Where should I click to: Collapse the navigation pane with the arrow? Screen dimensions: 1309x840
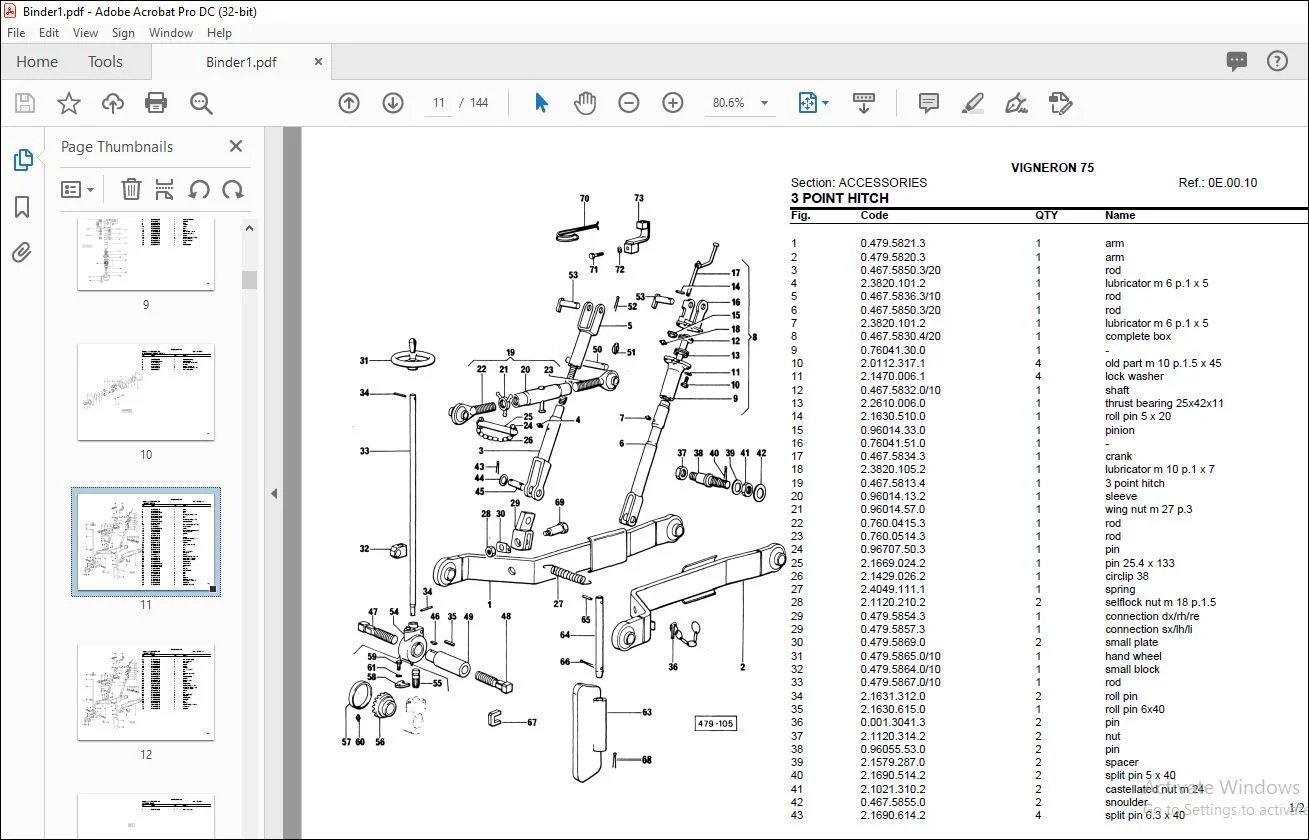click(275, 493)
